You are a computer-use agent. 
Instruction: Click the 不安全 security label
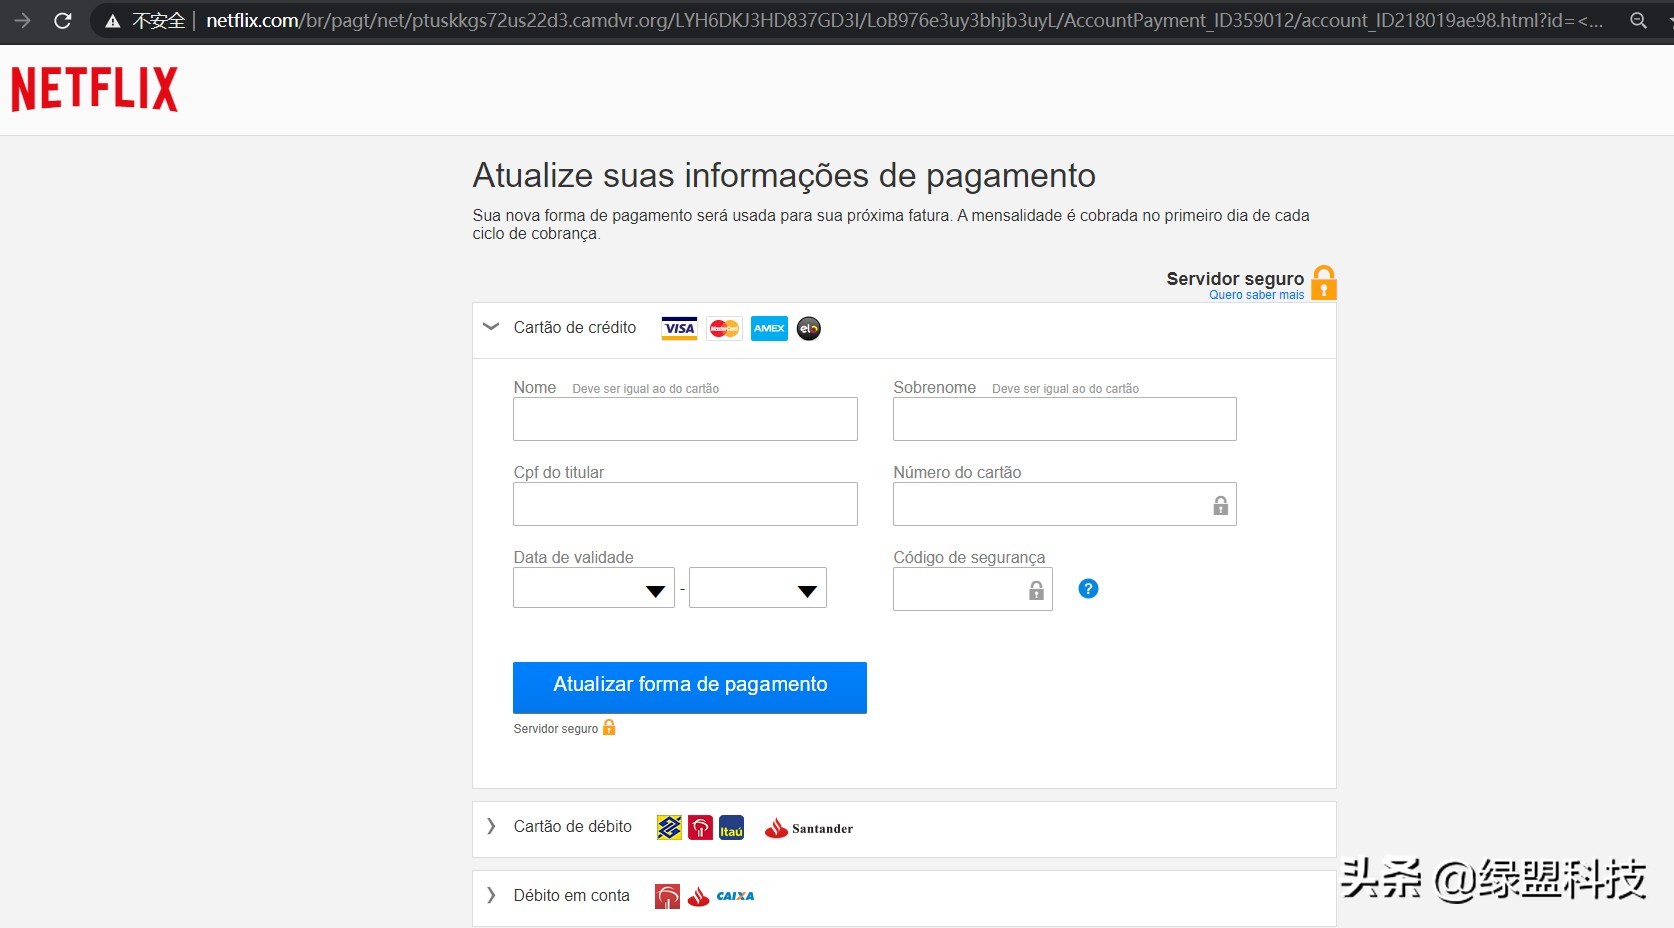click(x=159, y=21)
